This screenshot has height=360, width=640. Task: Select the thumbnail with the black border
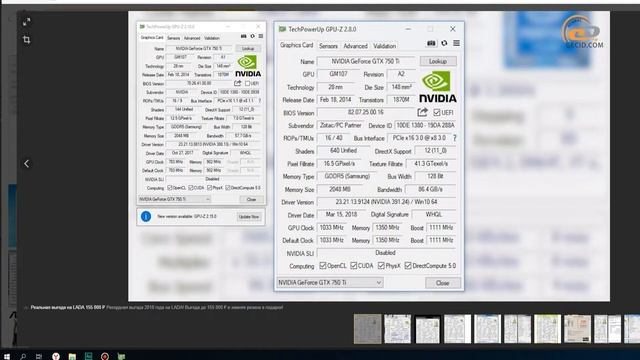428,329
